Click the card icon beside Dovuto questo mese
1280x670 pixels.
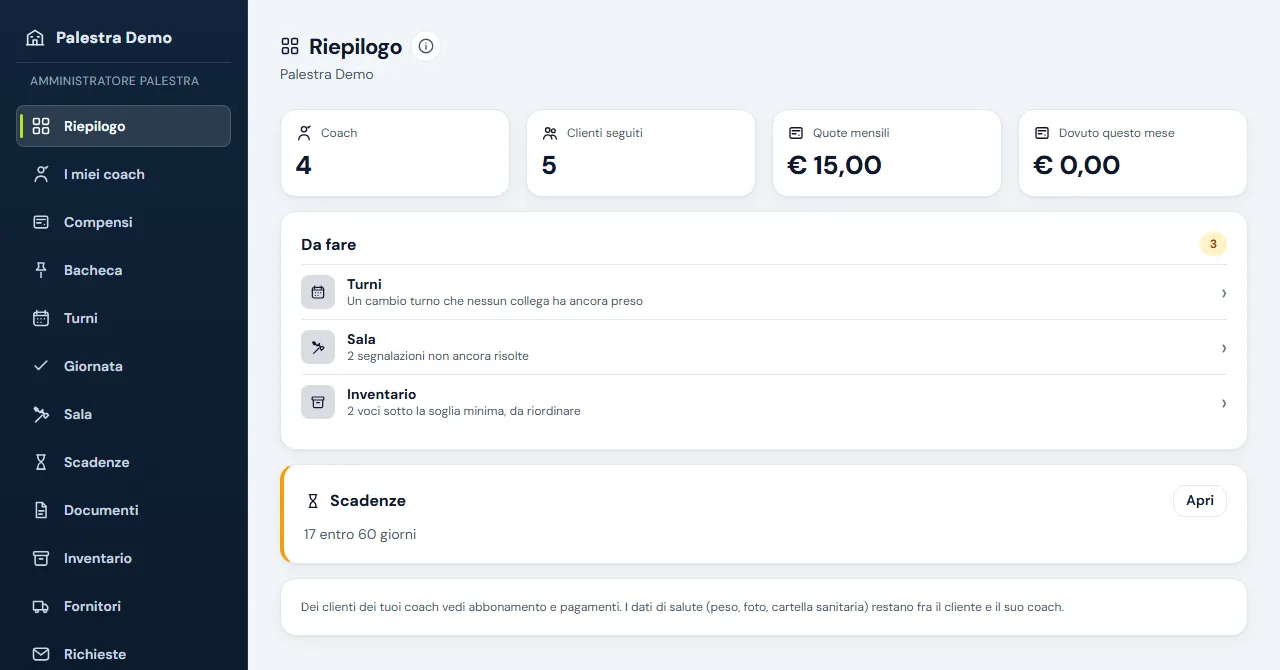(1042, 133)
